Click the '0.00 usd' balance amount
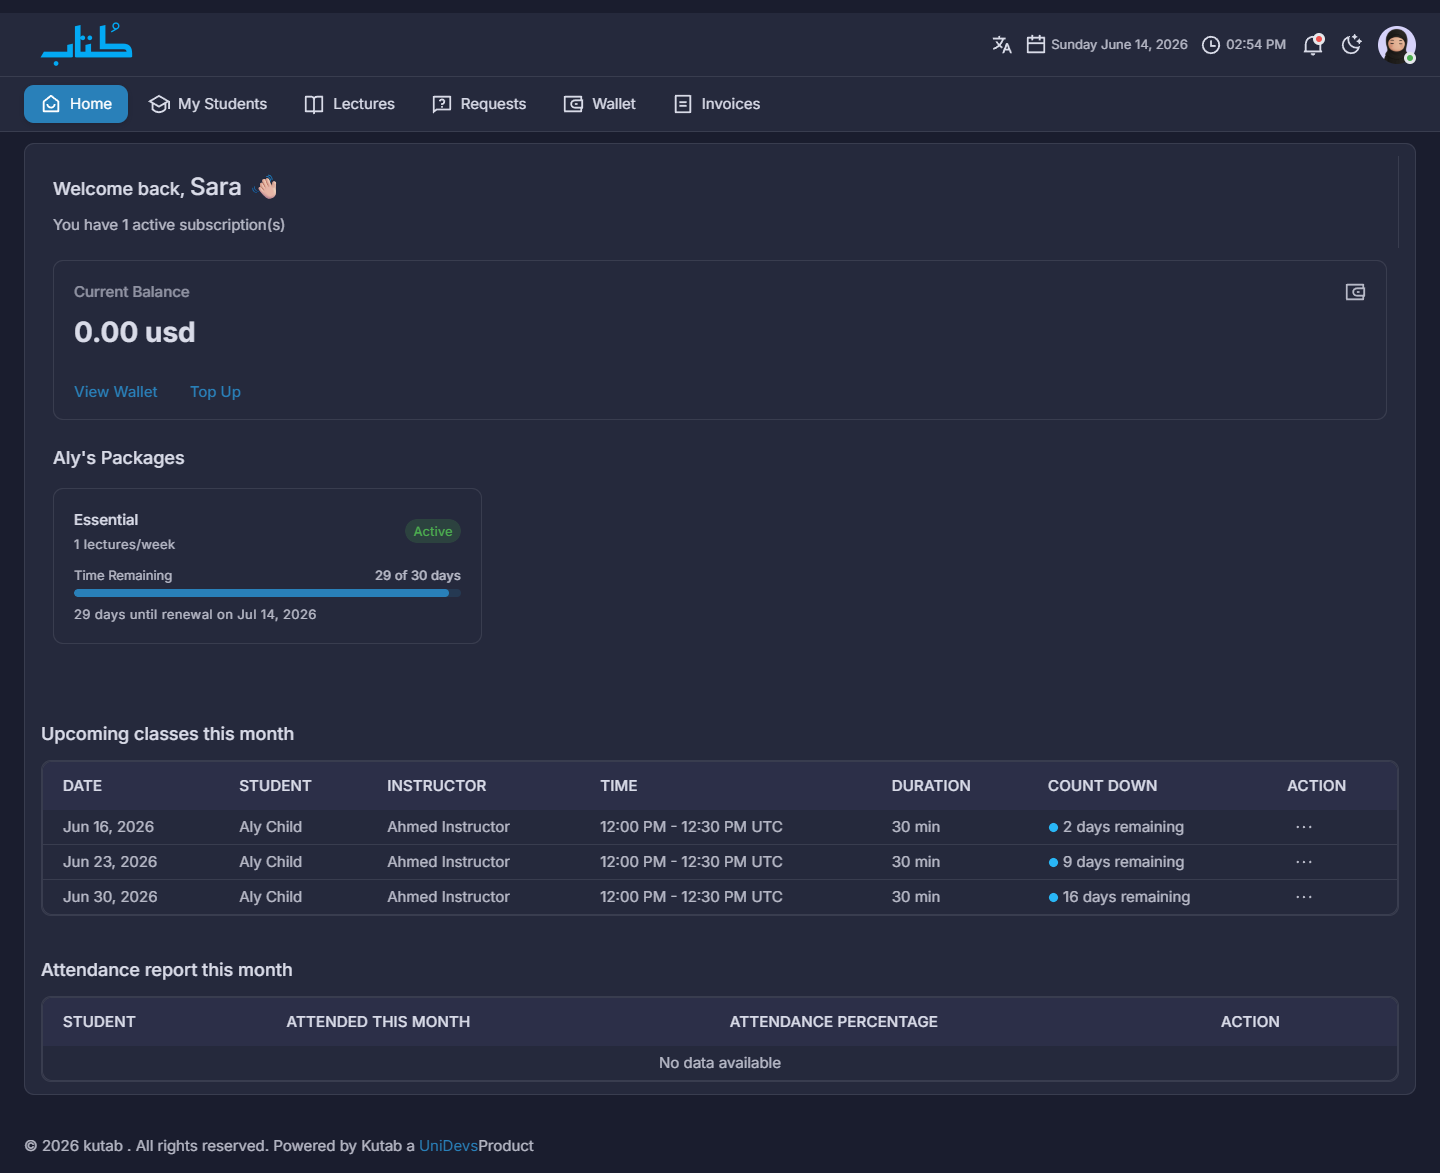The width and height of the screenshot is (1440, 1173). [x=134, y=332]
